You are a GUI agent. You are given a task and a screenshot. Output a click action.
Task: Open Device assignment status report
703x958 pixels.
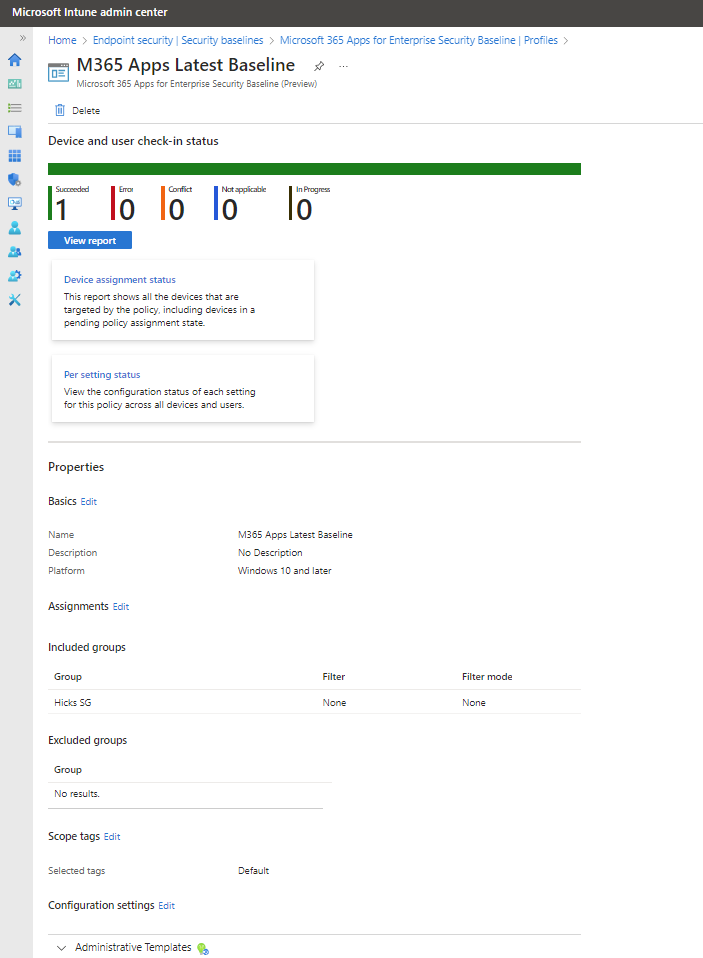[120, 280]
